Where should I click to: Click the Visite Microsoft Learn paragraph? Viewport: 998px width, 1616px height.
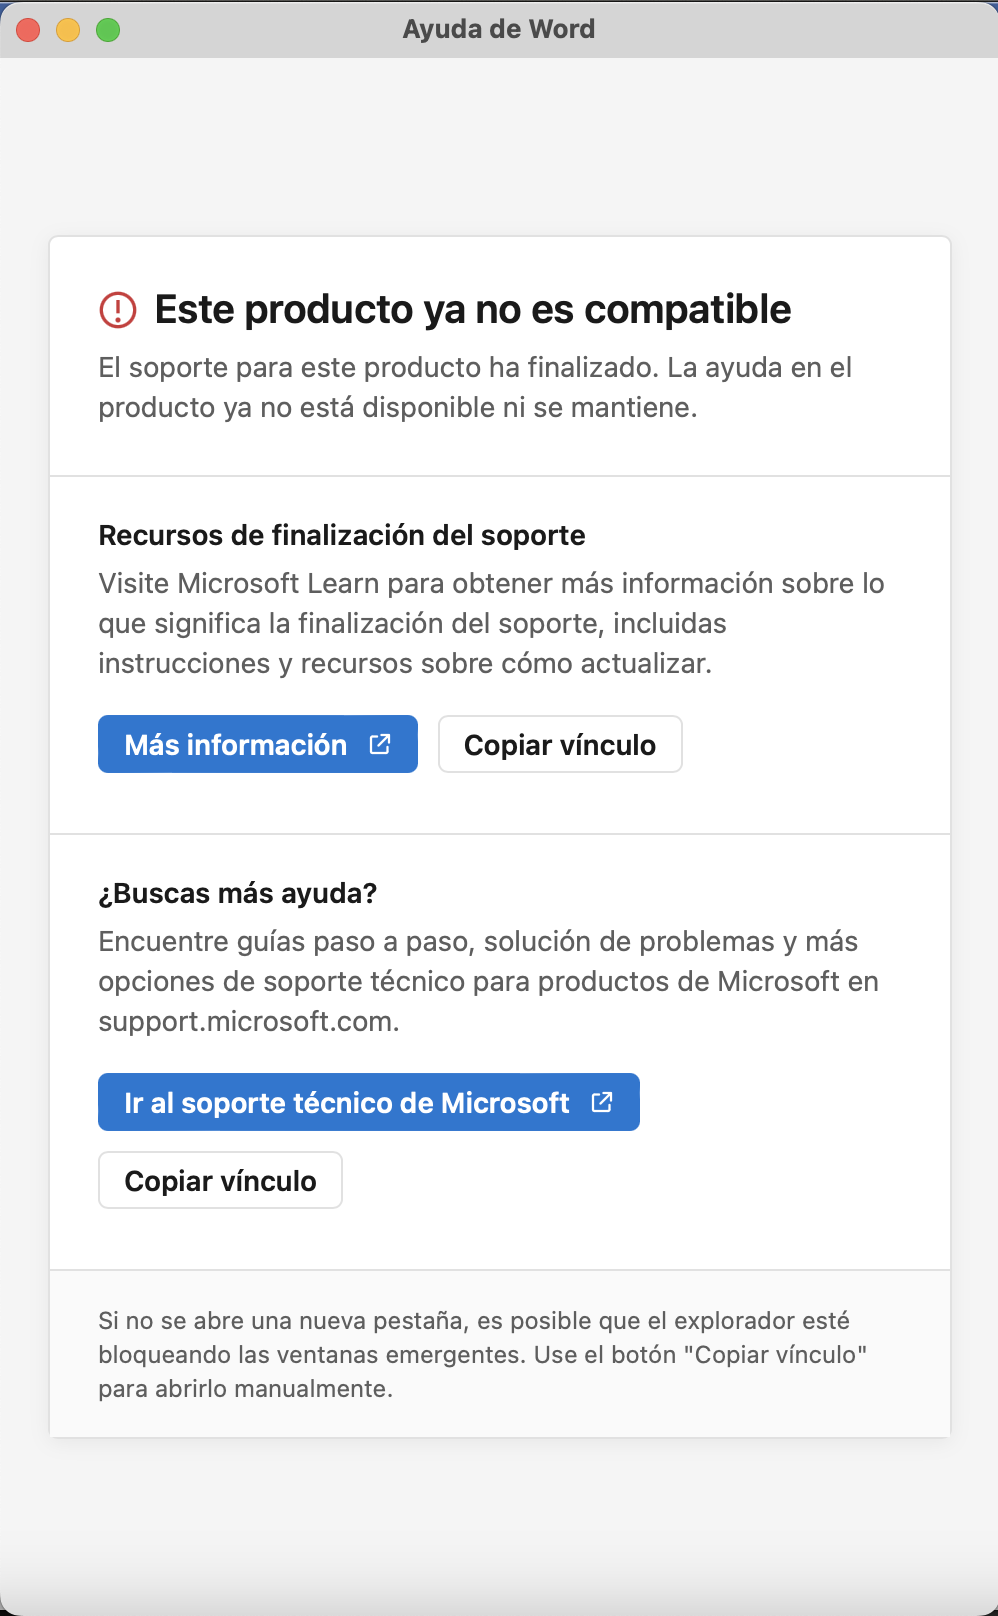point(491,623)
